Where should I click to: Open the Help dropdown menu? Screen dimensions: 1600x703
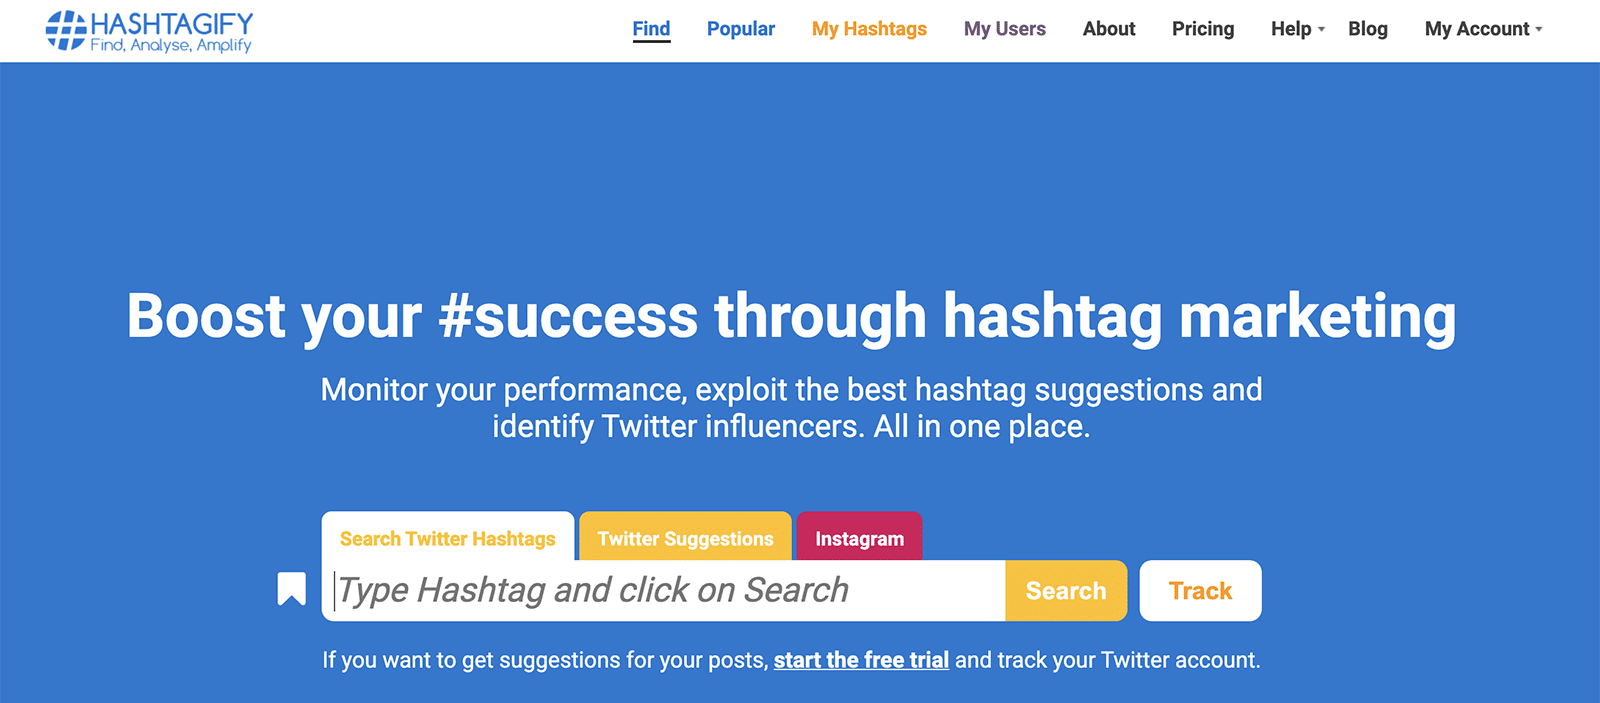pyautogui.click(x=1298, y=29)
